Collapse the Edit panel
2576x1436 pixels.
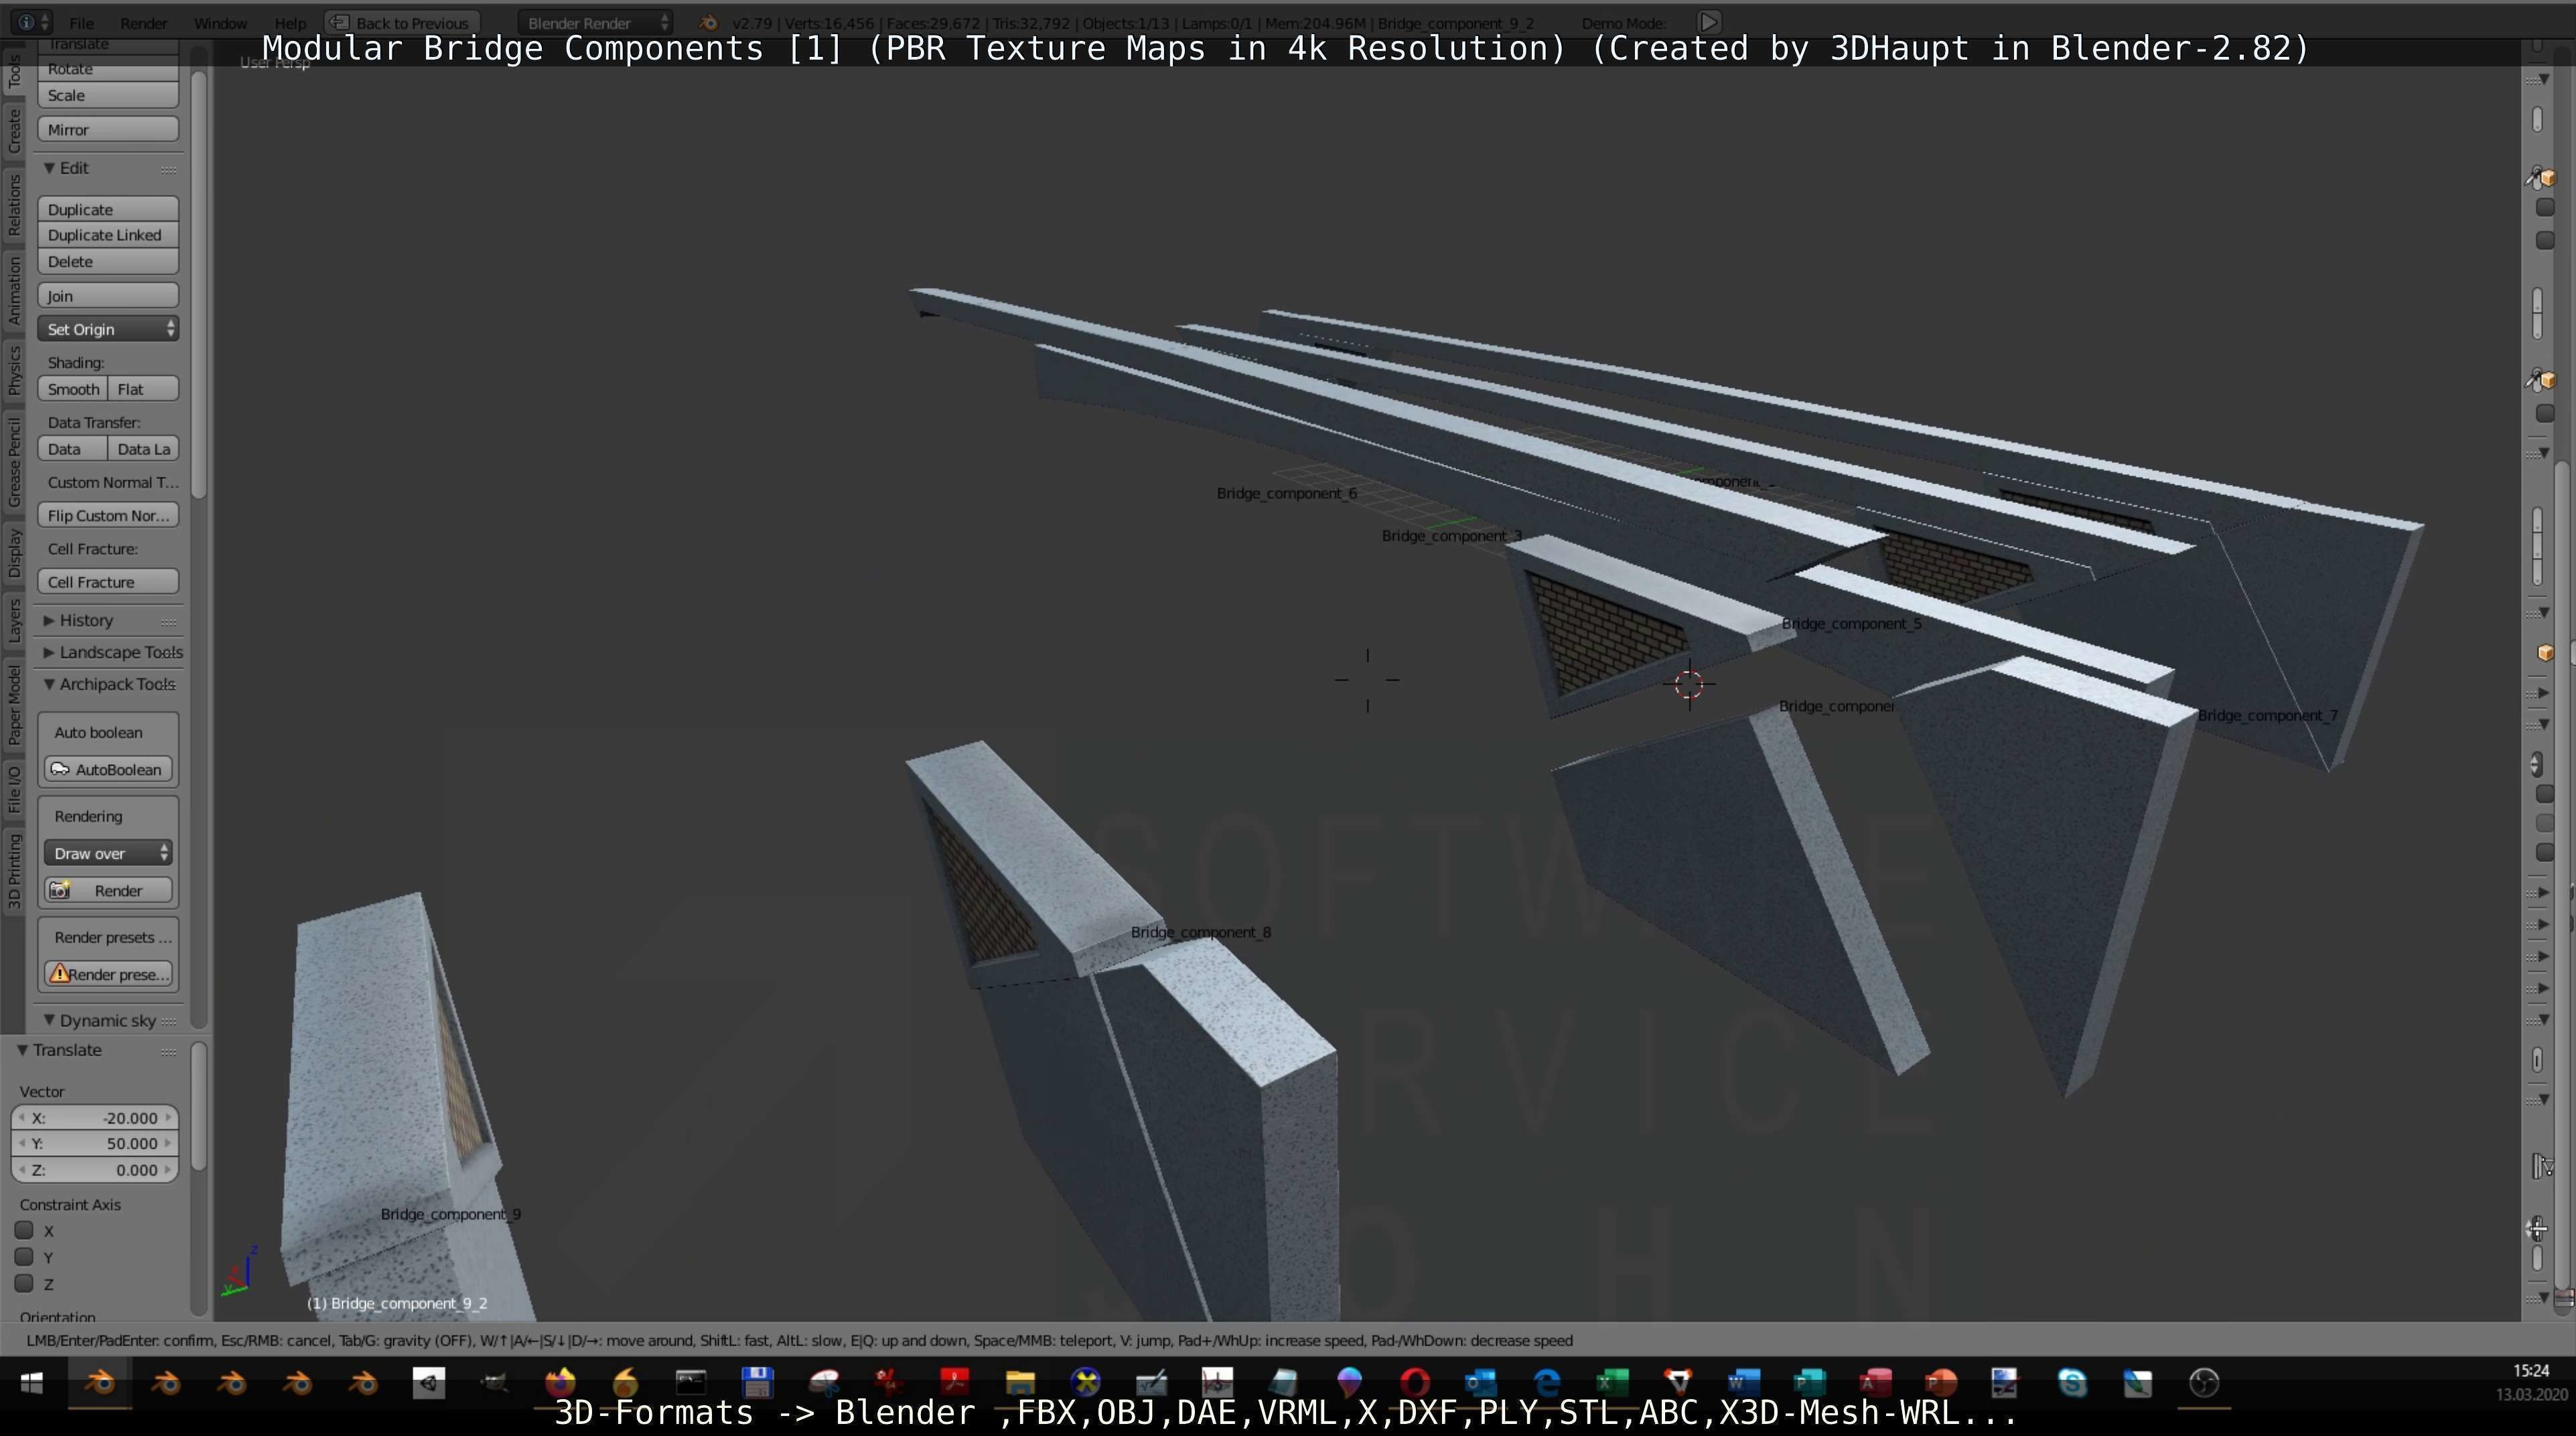coord(65,168)
